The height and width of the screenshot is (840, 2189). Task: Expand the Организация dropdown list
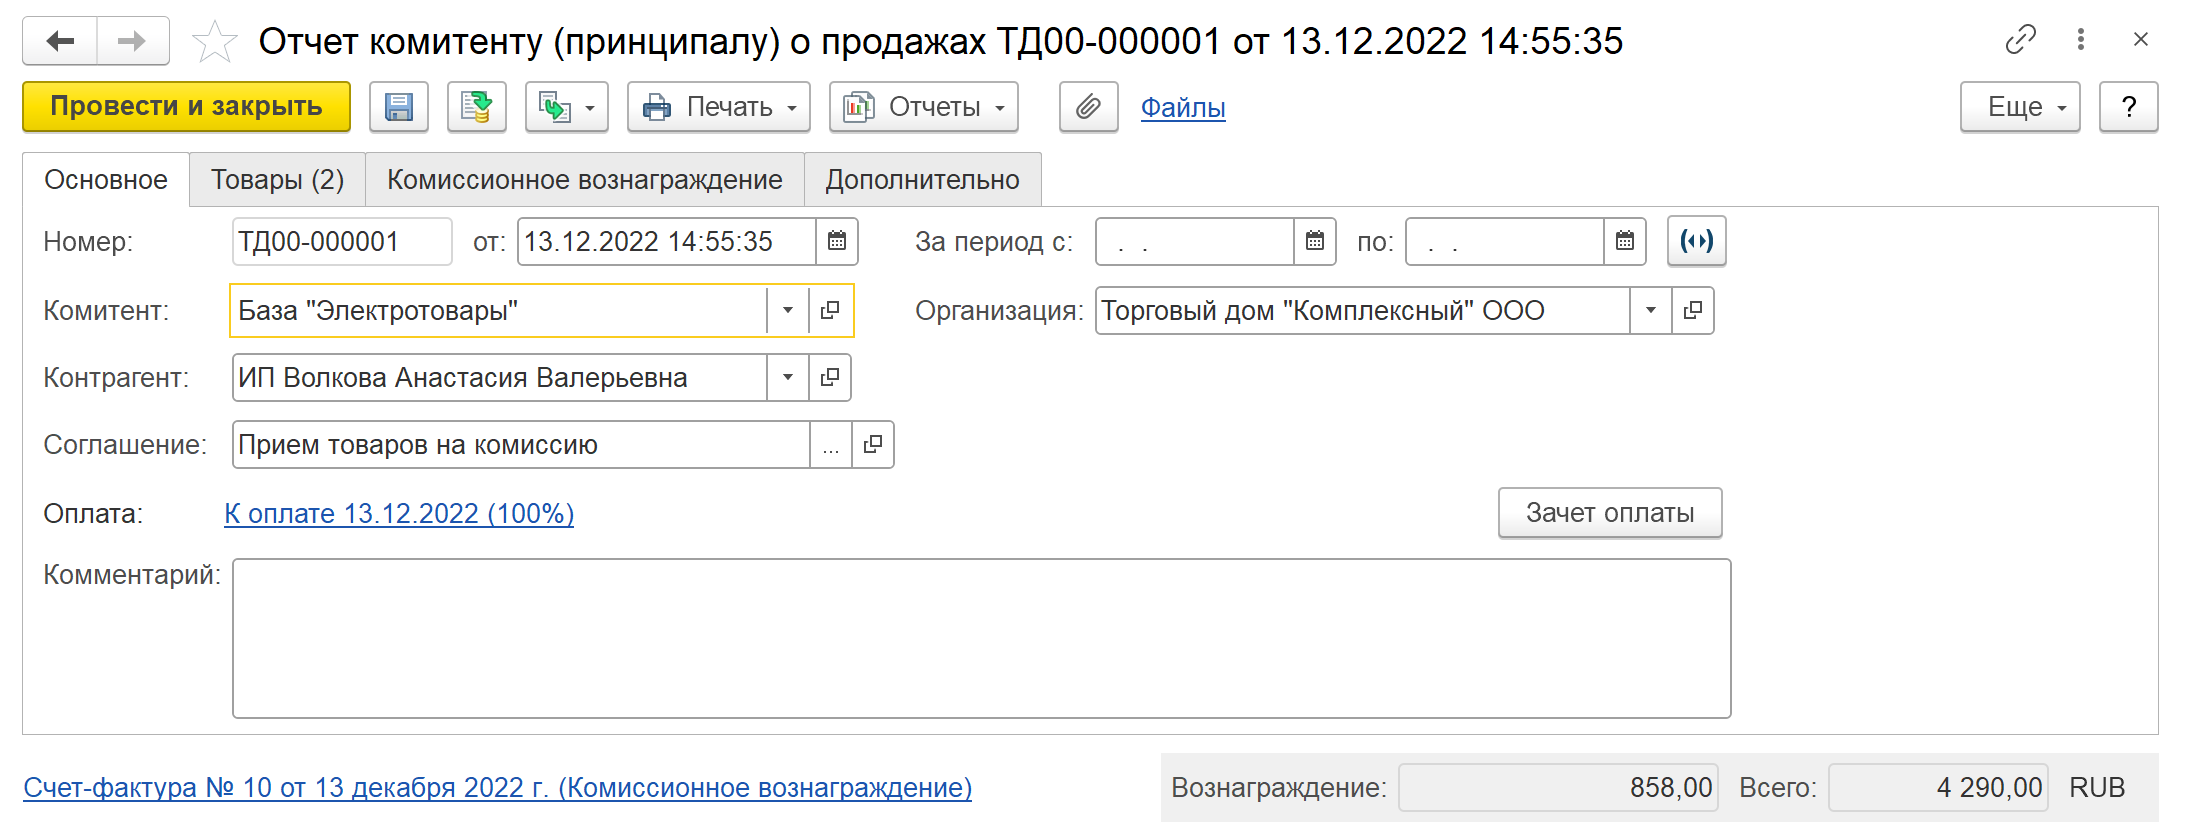coord(1651,310)
